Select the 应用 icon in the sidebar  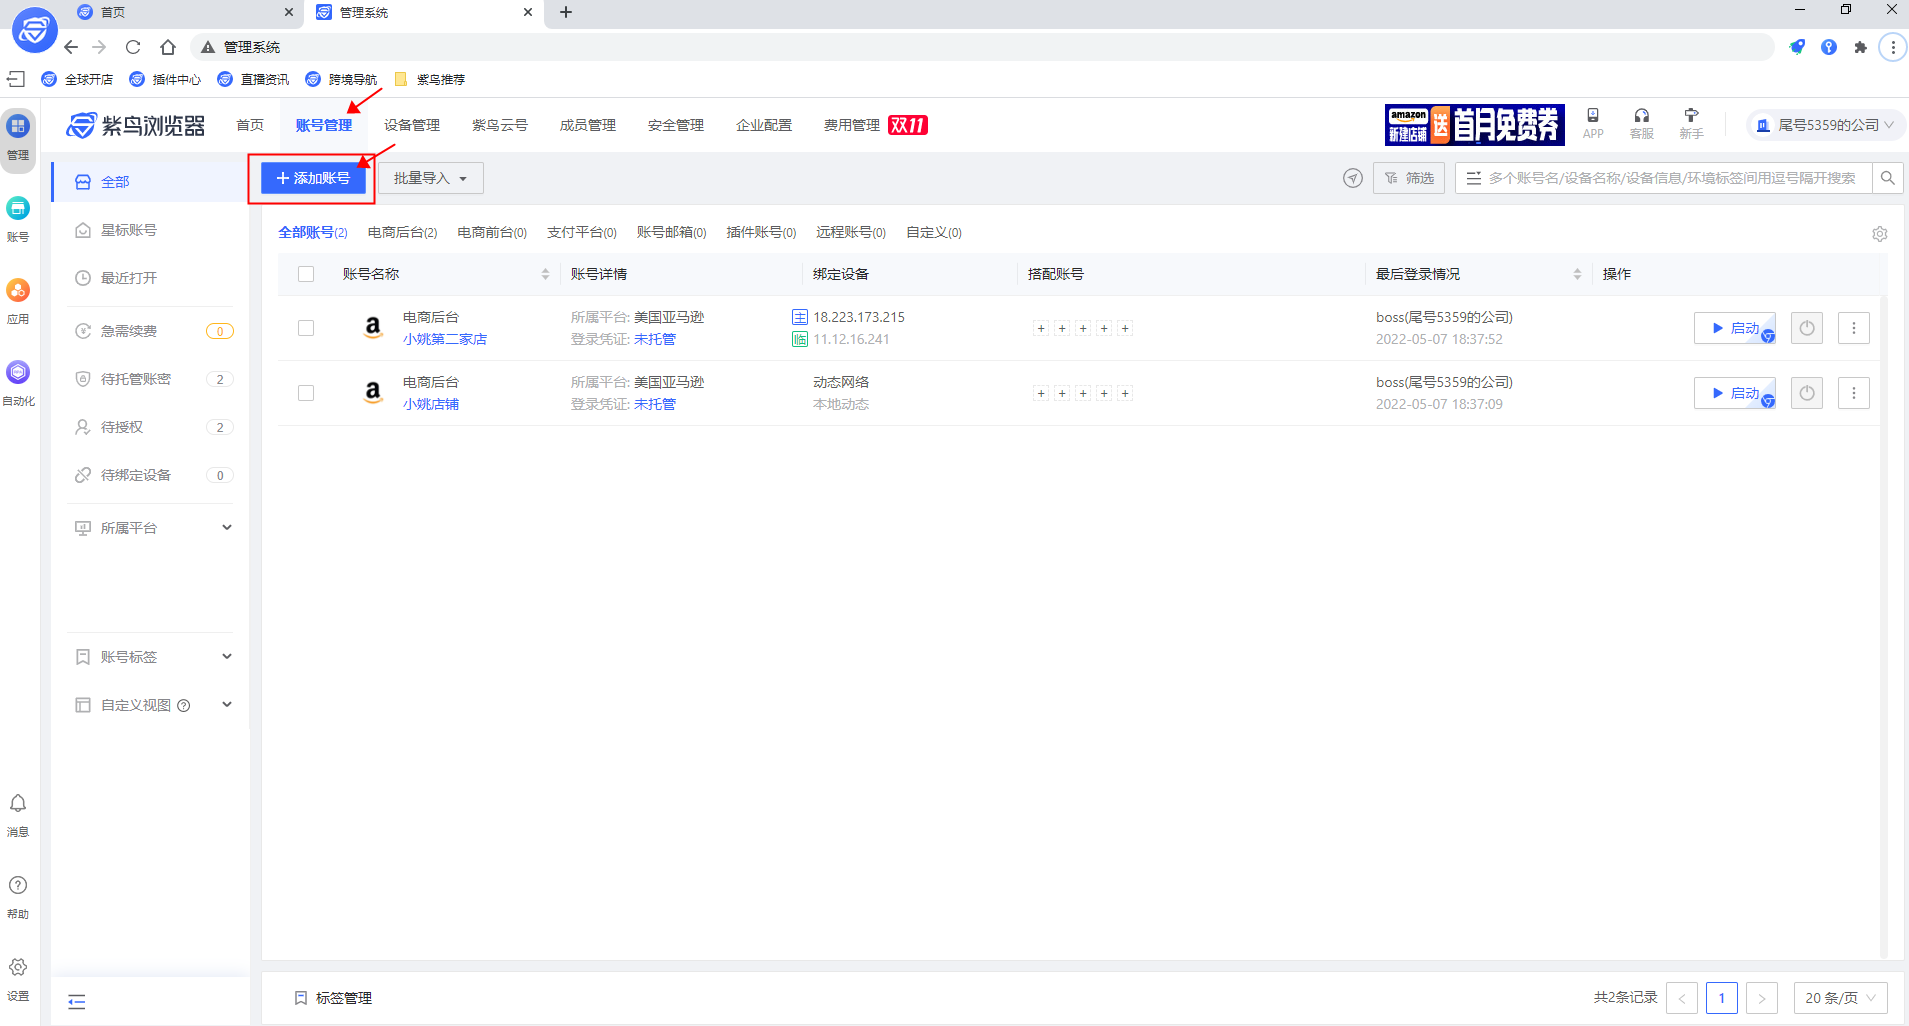17,297
